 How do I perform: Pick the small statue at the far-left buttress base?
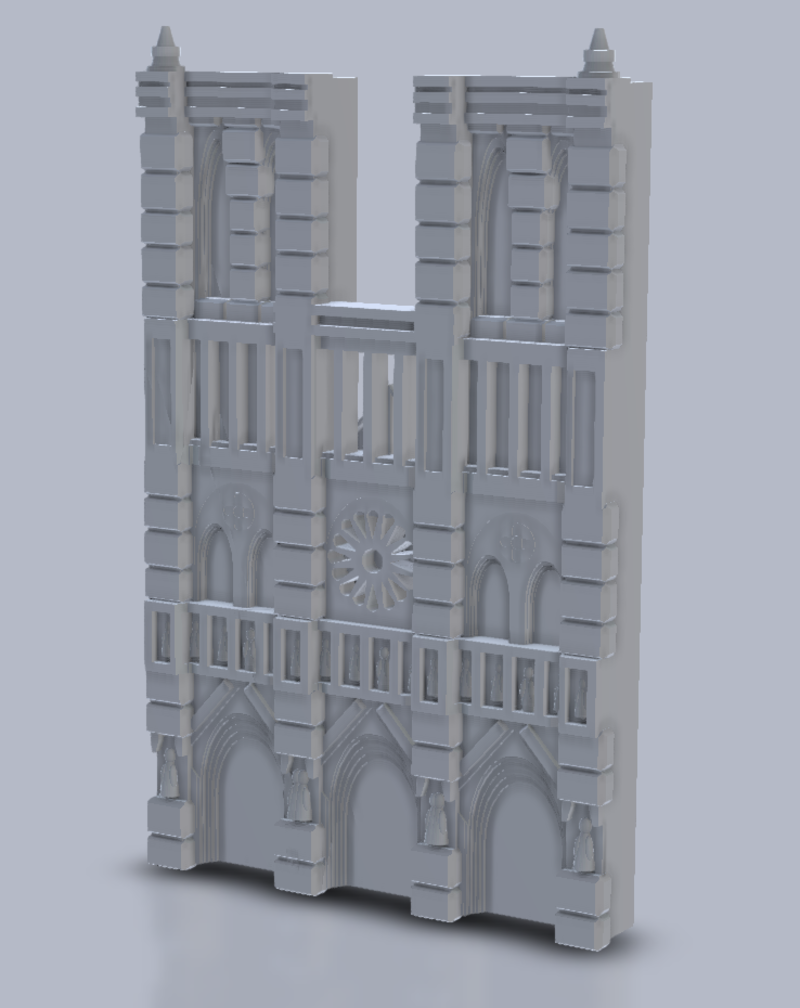point(170,773)
